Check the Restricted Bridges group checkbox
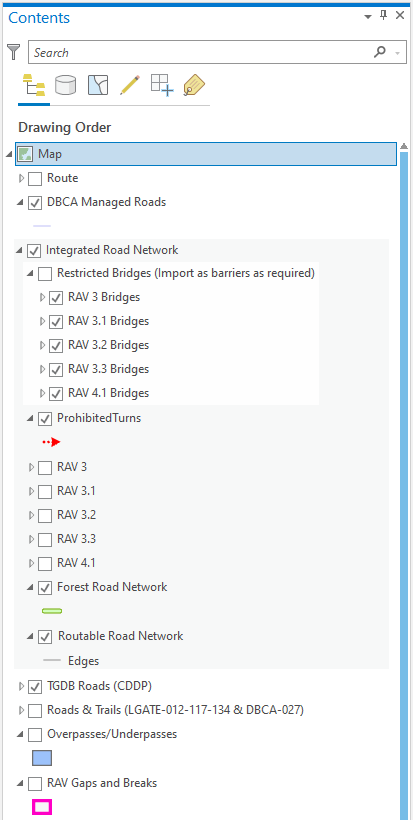 pos(45,274)
